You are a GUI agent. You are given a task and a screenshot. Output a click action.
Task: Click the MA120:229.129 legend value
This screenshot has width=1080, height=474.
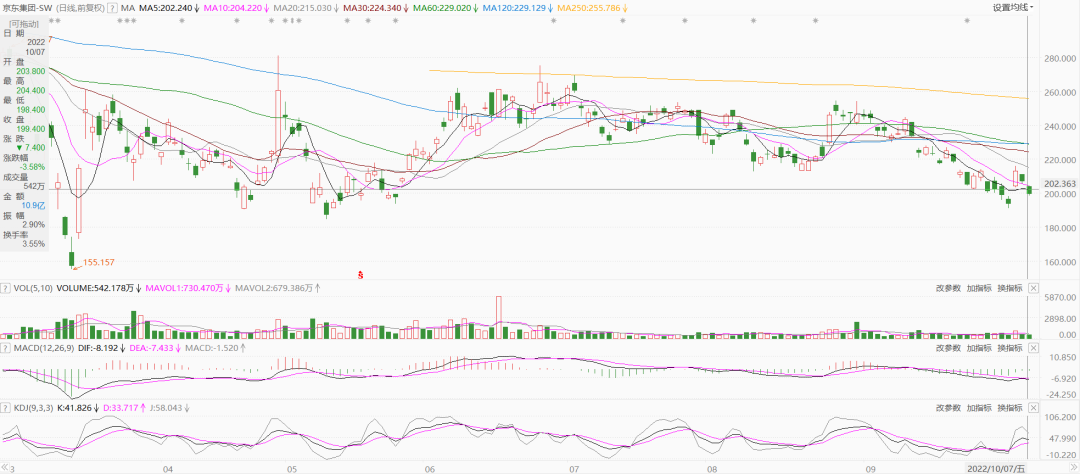tap(515, 8)
